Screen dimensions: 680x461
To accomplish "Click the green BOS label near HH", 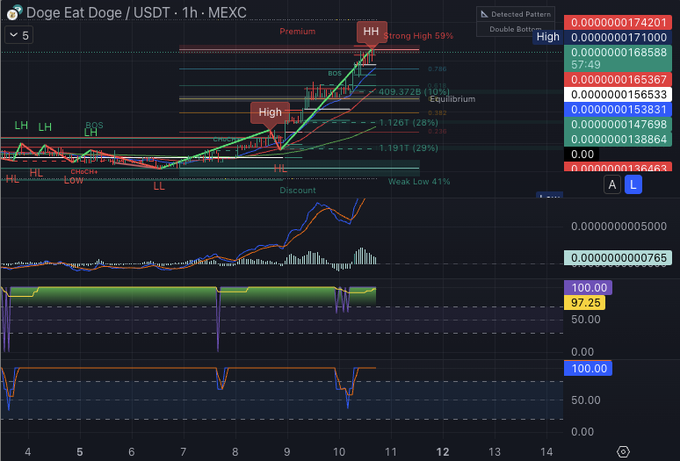I will click(334, 74).
